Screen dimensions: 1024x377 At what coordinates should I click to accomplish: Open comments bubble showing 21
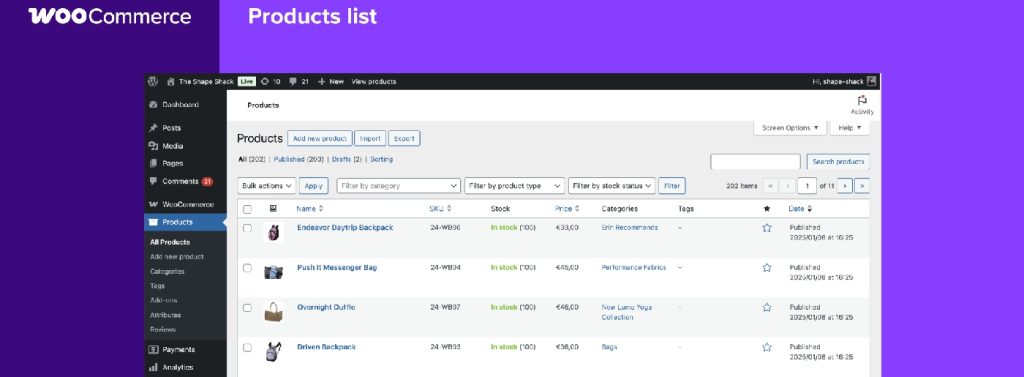(x=299, y=82)
